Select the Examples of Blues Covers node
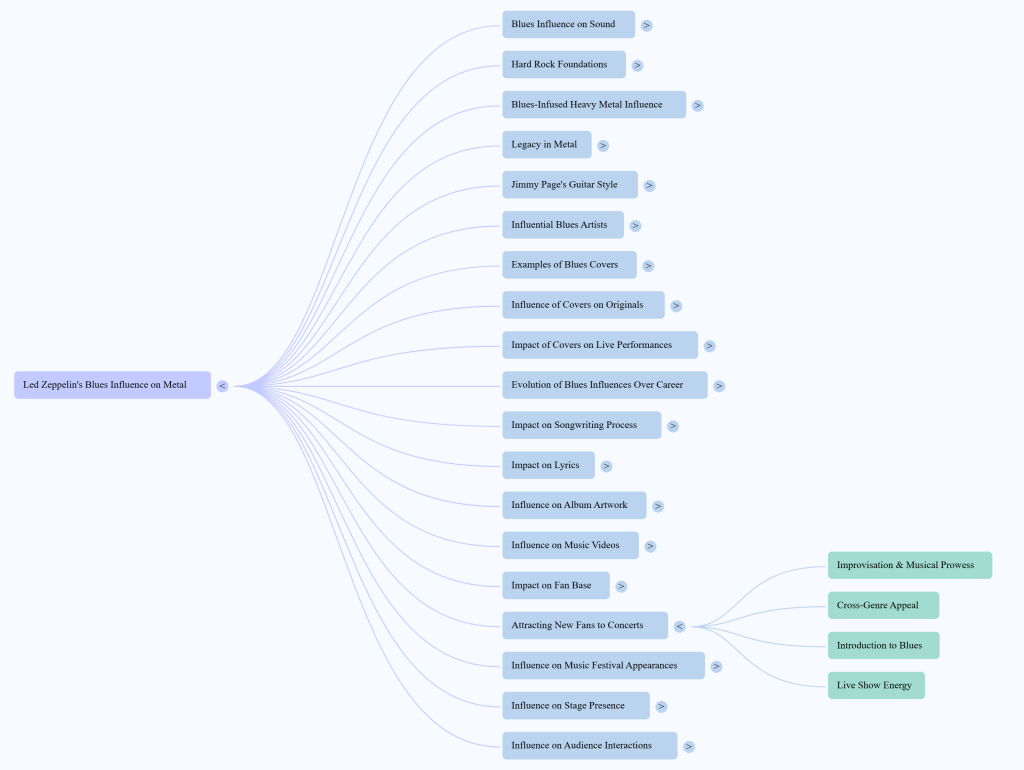The image size is (1024, 770). (x=569, y=265)
